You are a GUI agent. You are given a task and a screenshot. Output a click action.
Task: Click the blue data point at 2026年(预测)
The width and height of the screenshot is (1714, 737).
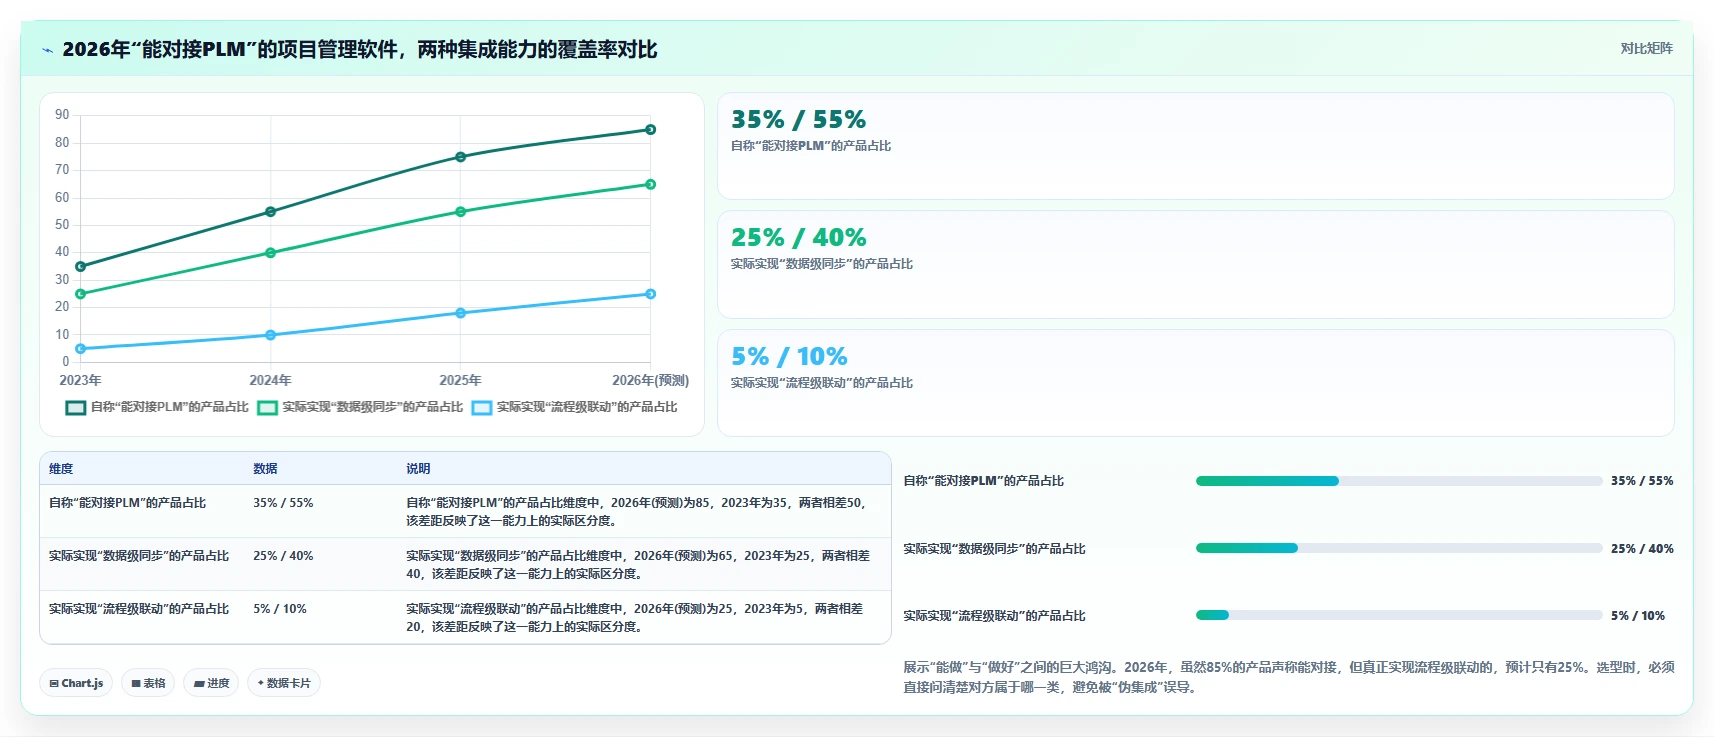(650, 294)
